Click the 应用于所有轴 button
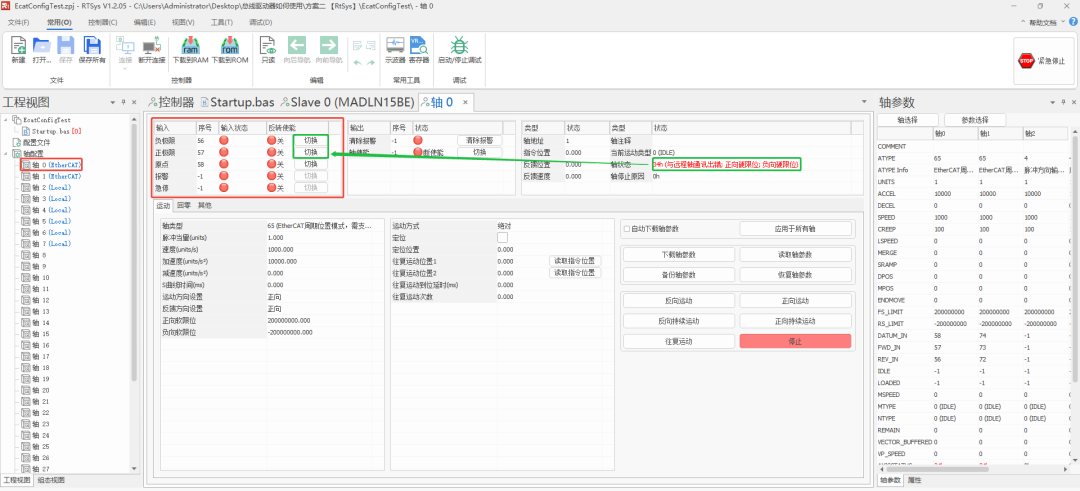This screenshot has height=491, width=1080. [x=796, y=229]
